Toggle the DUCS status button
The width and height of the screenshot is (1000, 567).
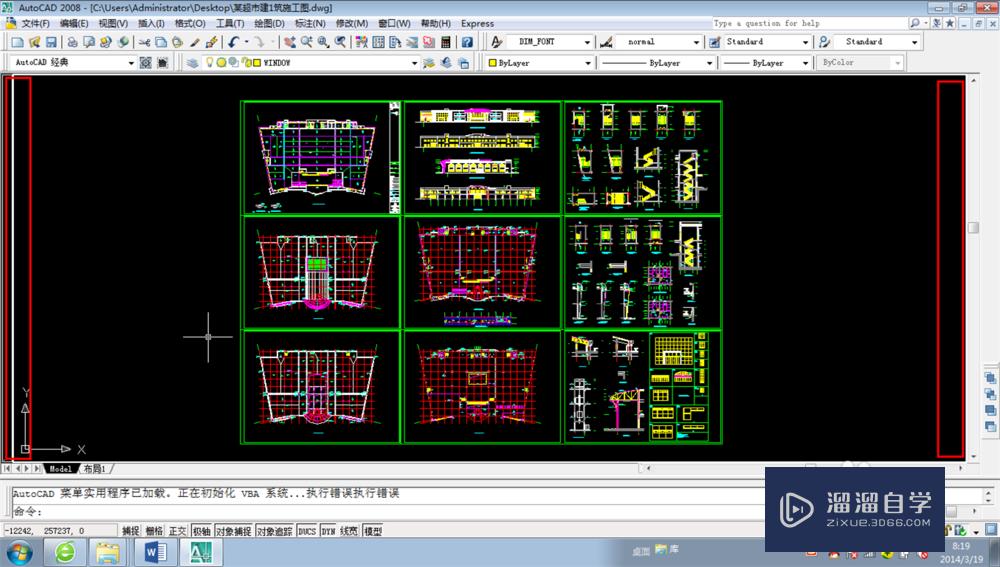[307, 531]
